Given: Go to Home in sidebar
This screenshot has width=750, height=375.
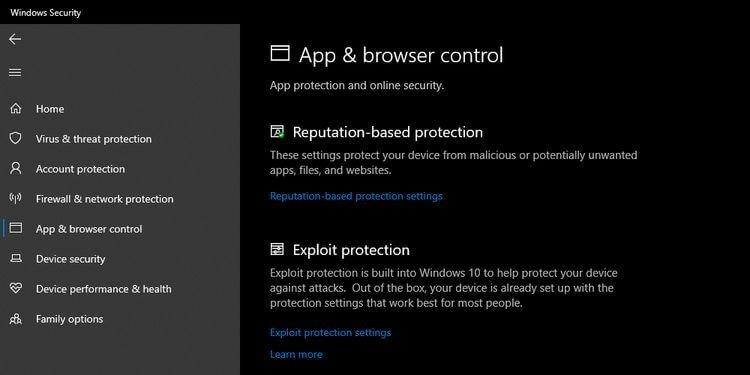Looking at the screenshot, I should [50, 109].
